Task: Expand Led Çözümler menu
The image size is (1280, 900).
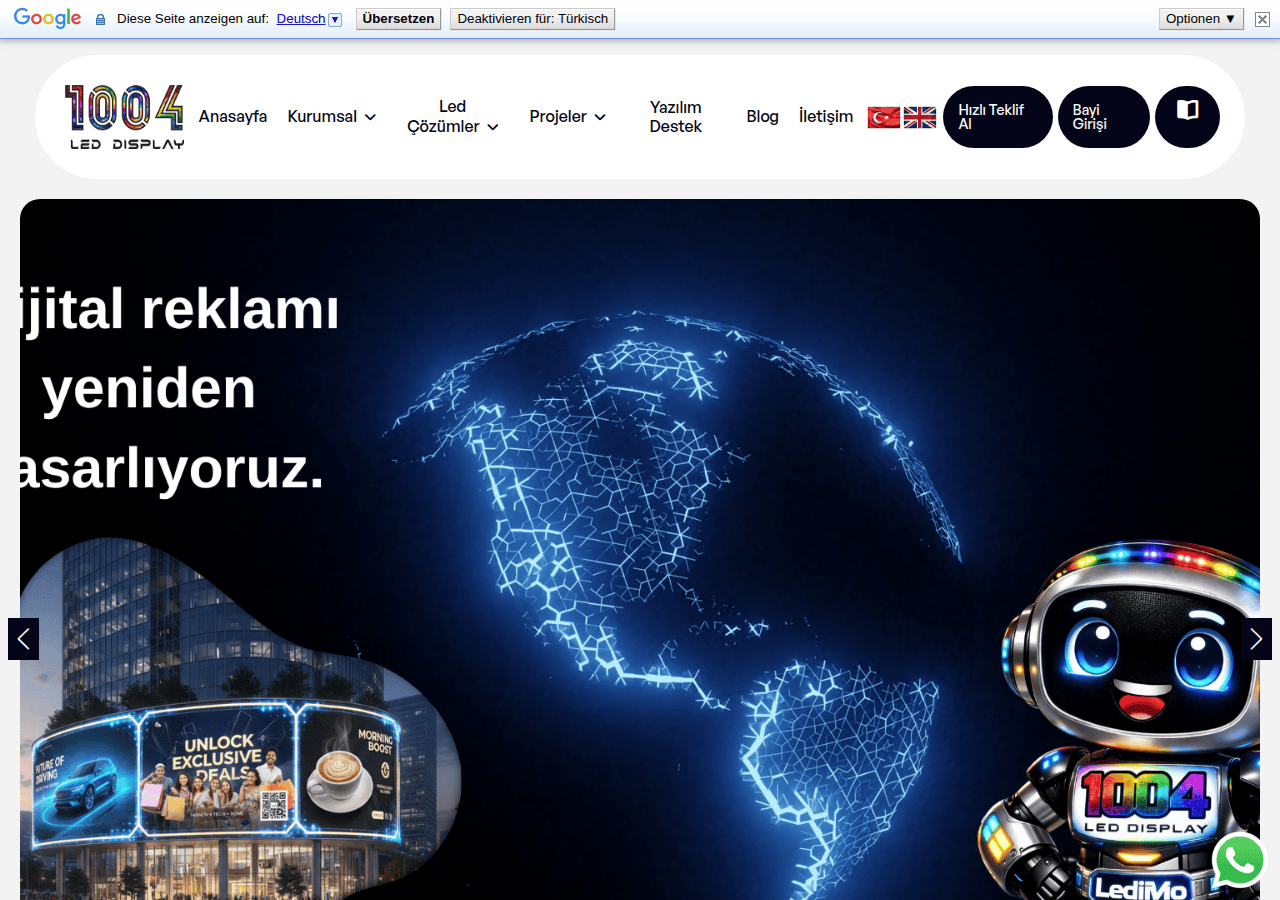Action: coord(452,117)
